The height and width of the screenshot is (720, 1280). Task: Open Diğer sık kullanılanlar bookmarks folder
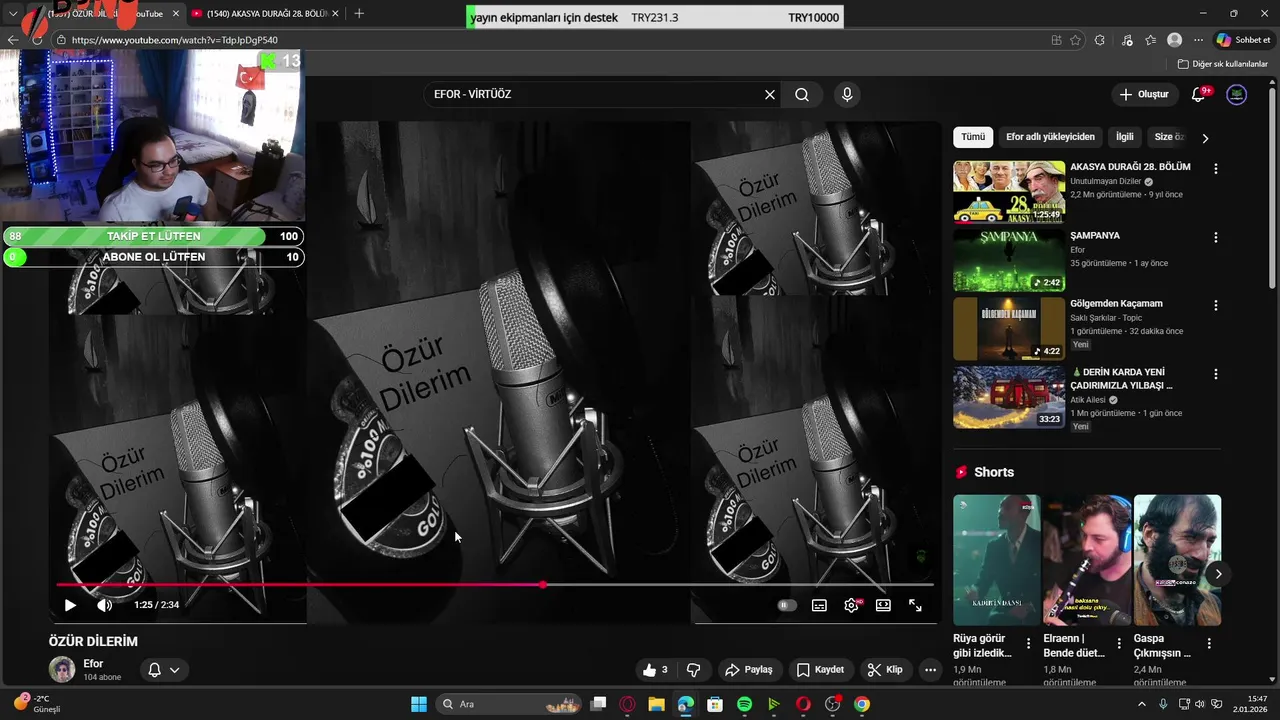(x=1223, y=64)
